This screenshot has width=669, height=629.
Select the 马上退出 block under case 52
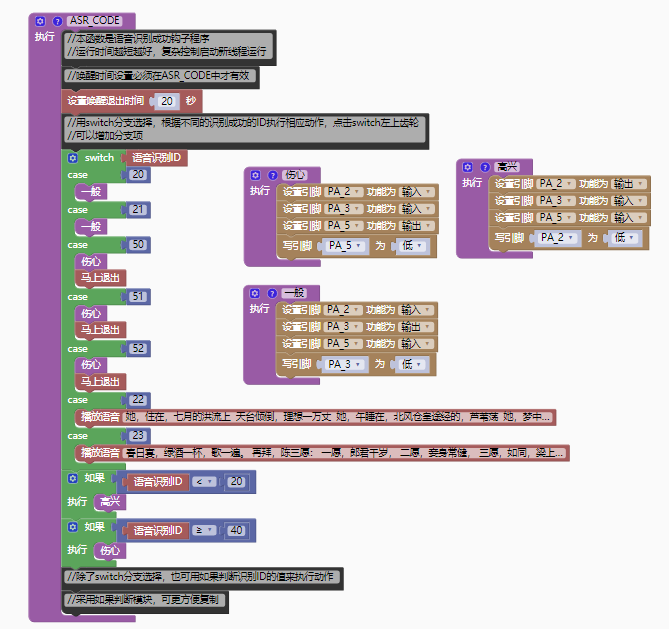(x=100, y=382)
